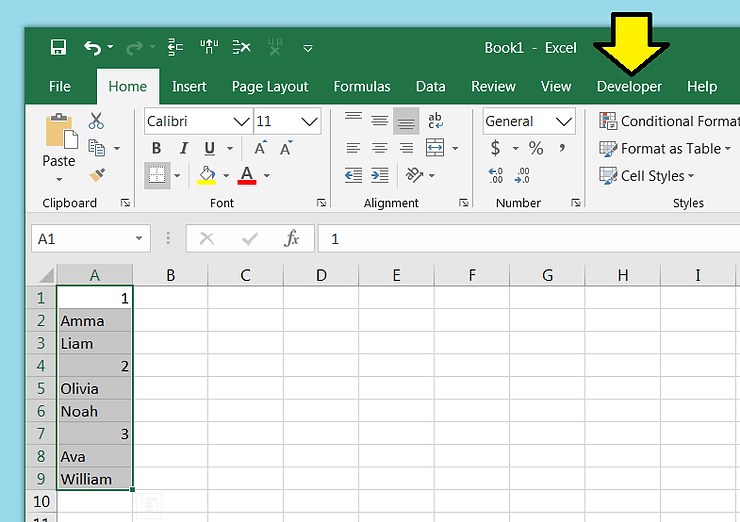
Task: Expand the General number format dropdown
Action: (x=565, y=121)
